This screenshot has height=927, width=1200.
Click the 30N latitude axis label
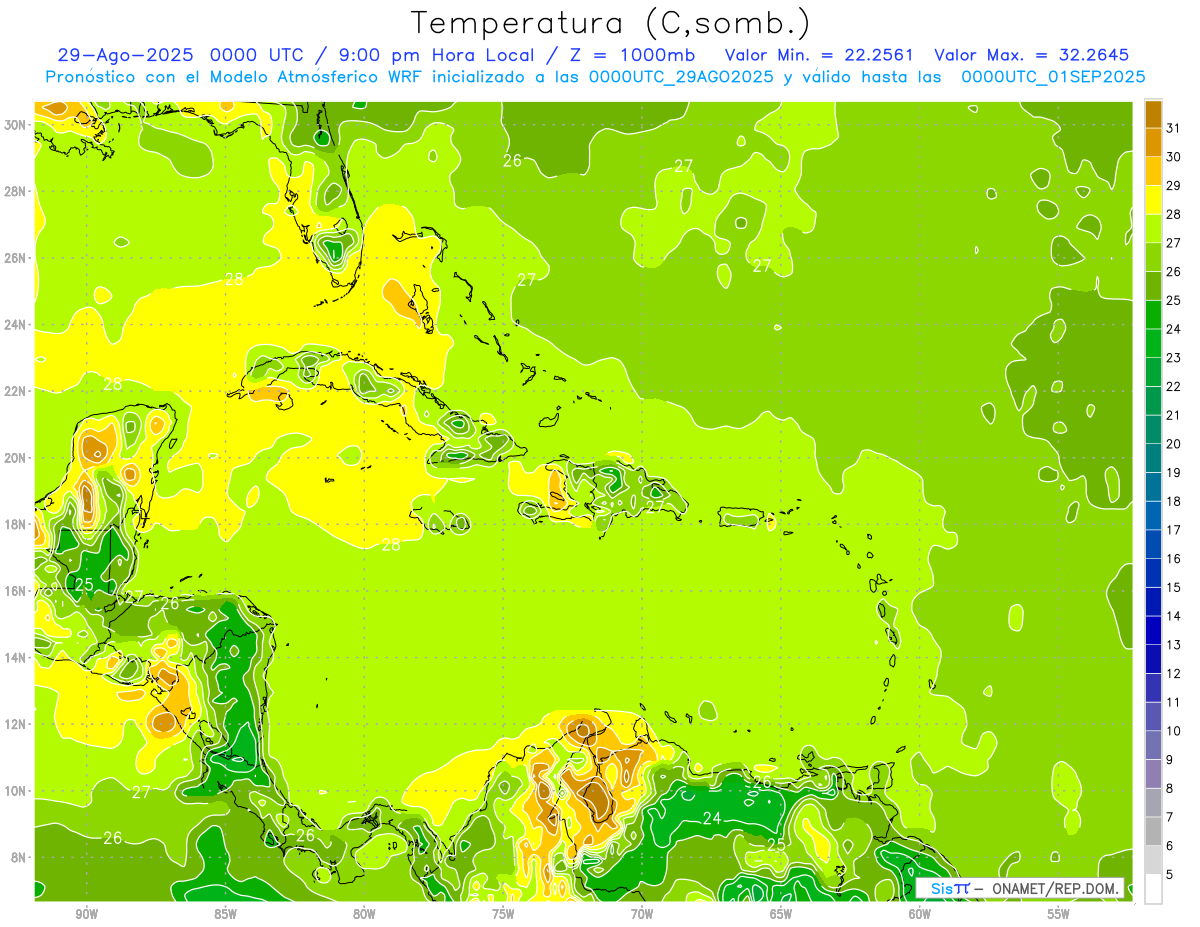[17, 125]
